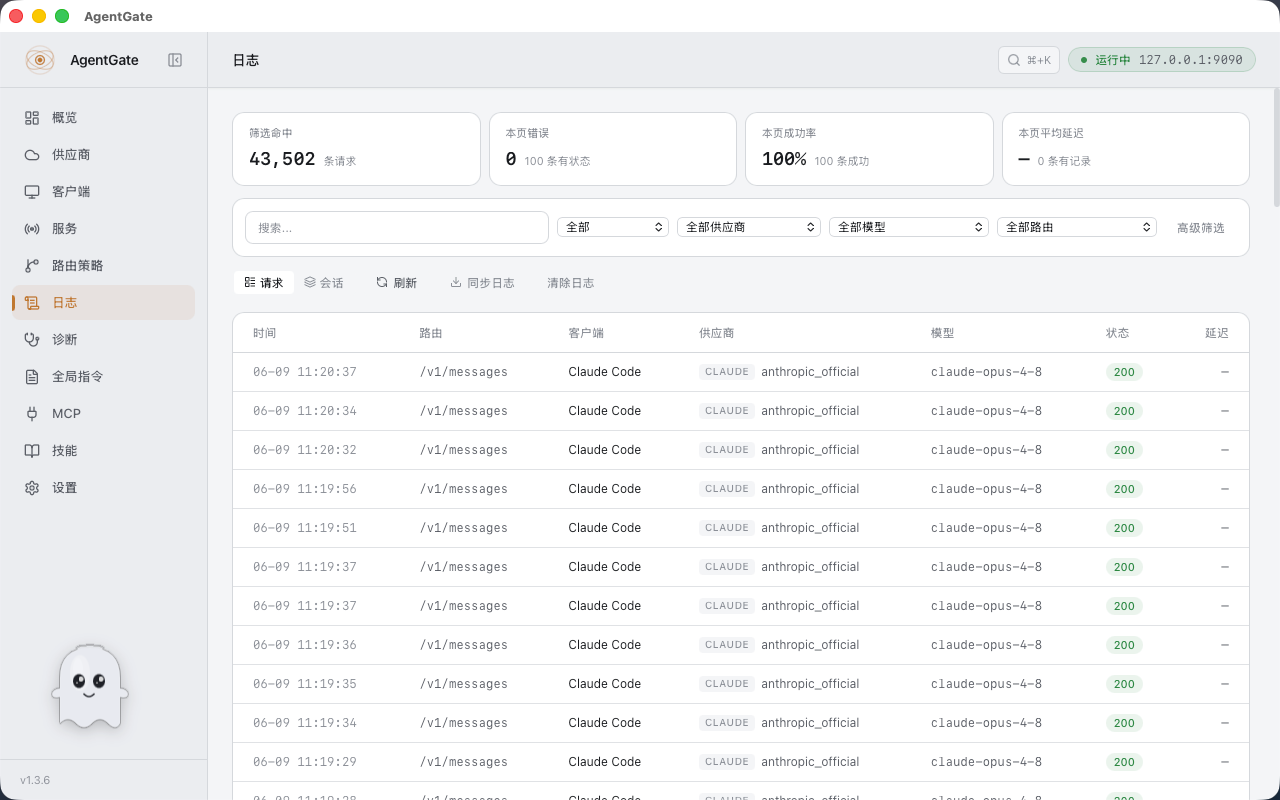Image resolution: width=1280 pixels, height=800 pixels.
Task: Click the 全局指令 document icon
Action: [32, 377]
